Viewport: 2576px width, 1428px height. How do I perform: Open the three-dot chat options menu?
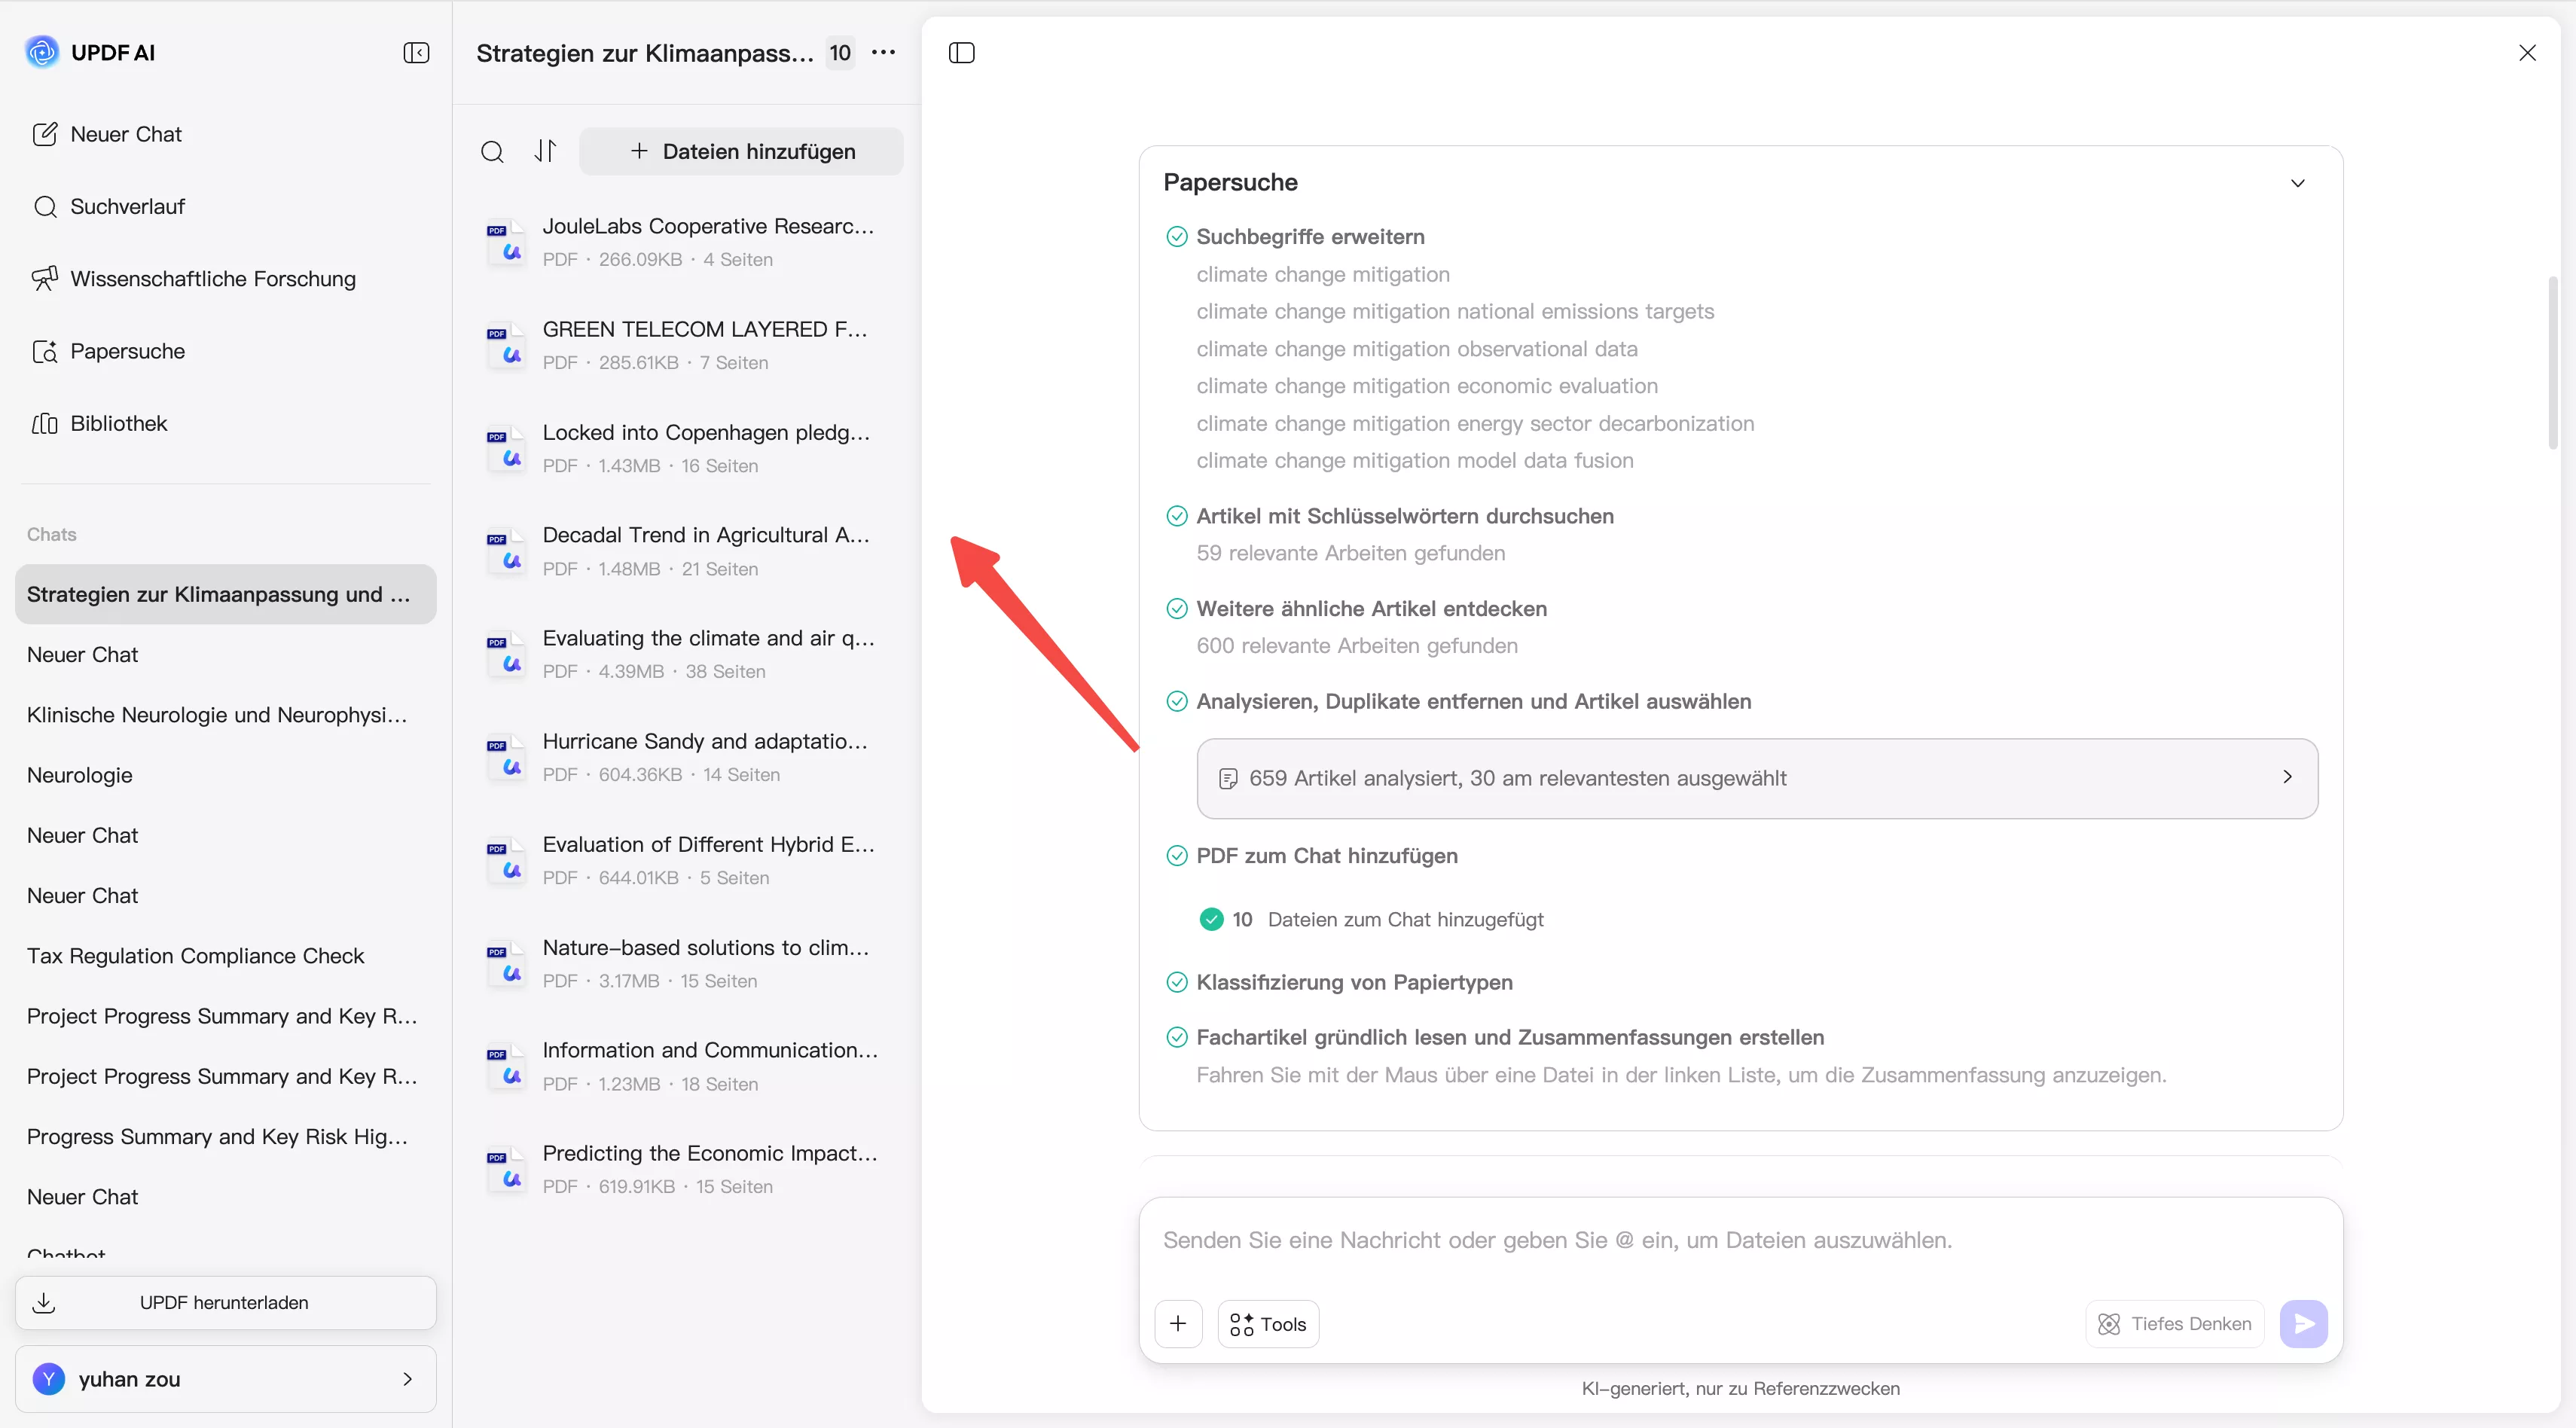pos(883,53)
